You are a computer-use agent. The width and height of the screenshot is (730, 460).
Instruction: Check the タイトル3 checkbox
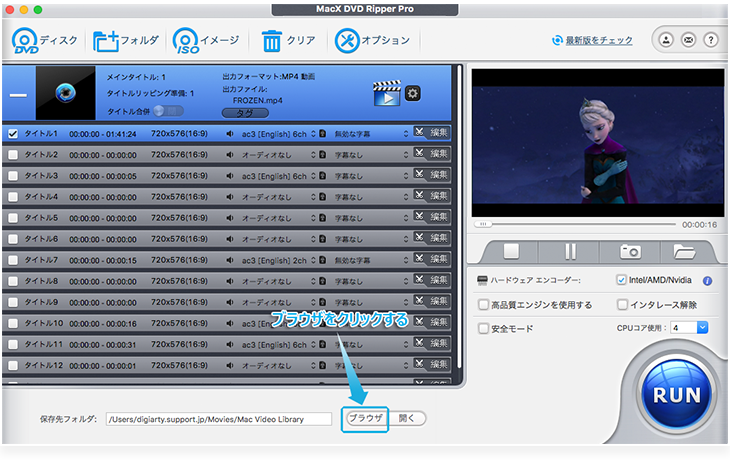click(13, 176)
